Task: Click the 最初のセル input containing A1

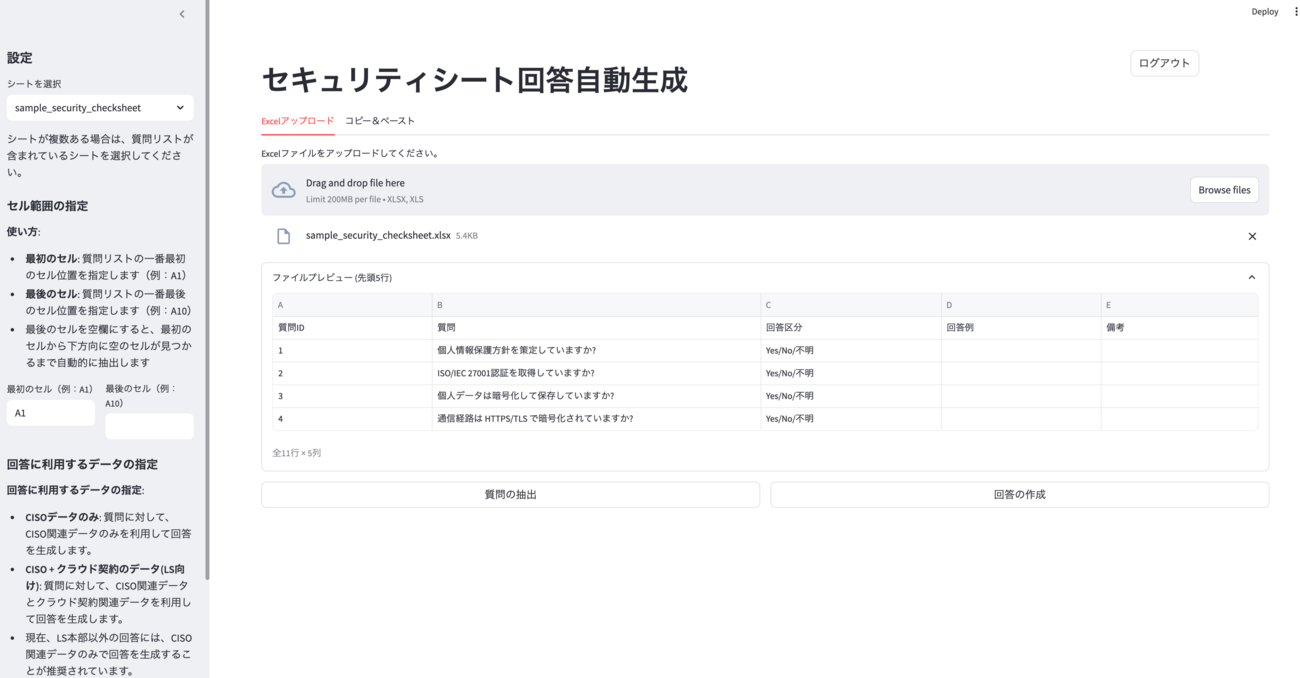Action: (x=50, y=412)
